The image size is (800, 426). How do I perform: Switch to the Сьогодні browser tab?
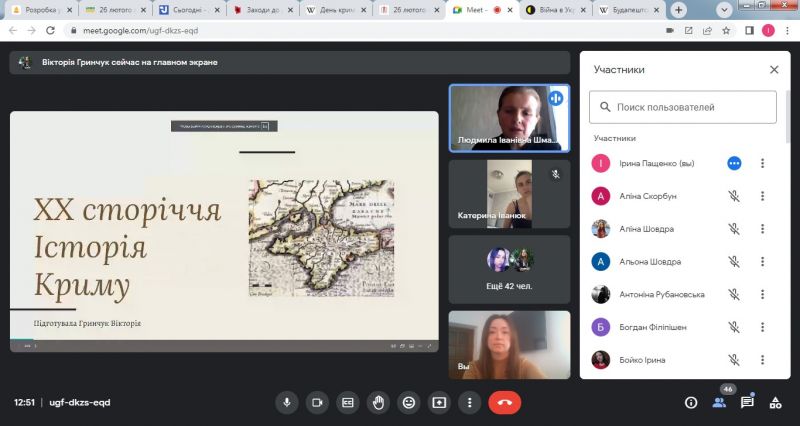(189, 10)
